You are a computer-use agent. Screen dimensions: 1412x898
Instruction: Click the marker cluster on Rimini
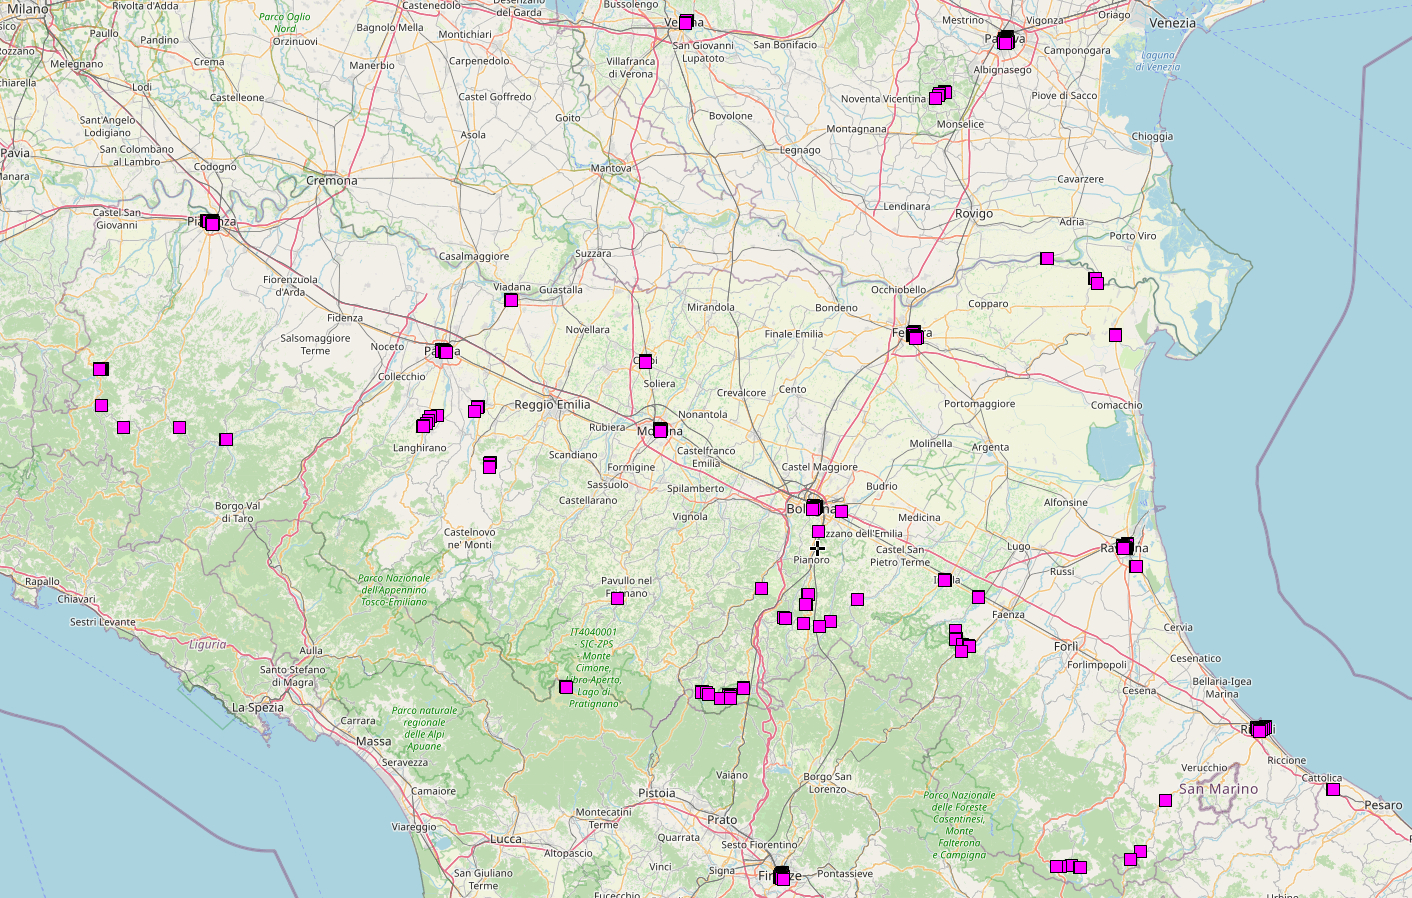(x=1260, y=730)
